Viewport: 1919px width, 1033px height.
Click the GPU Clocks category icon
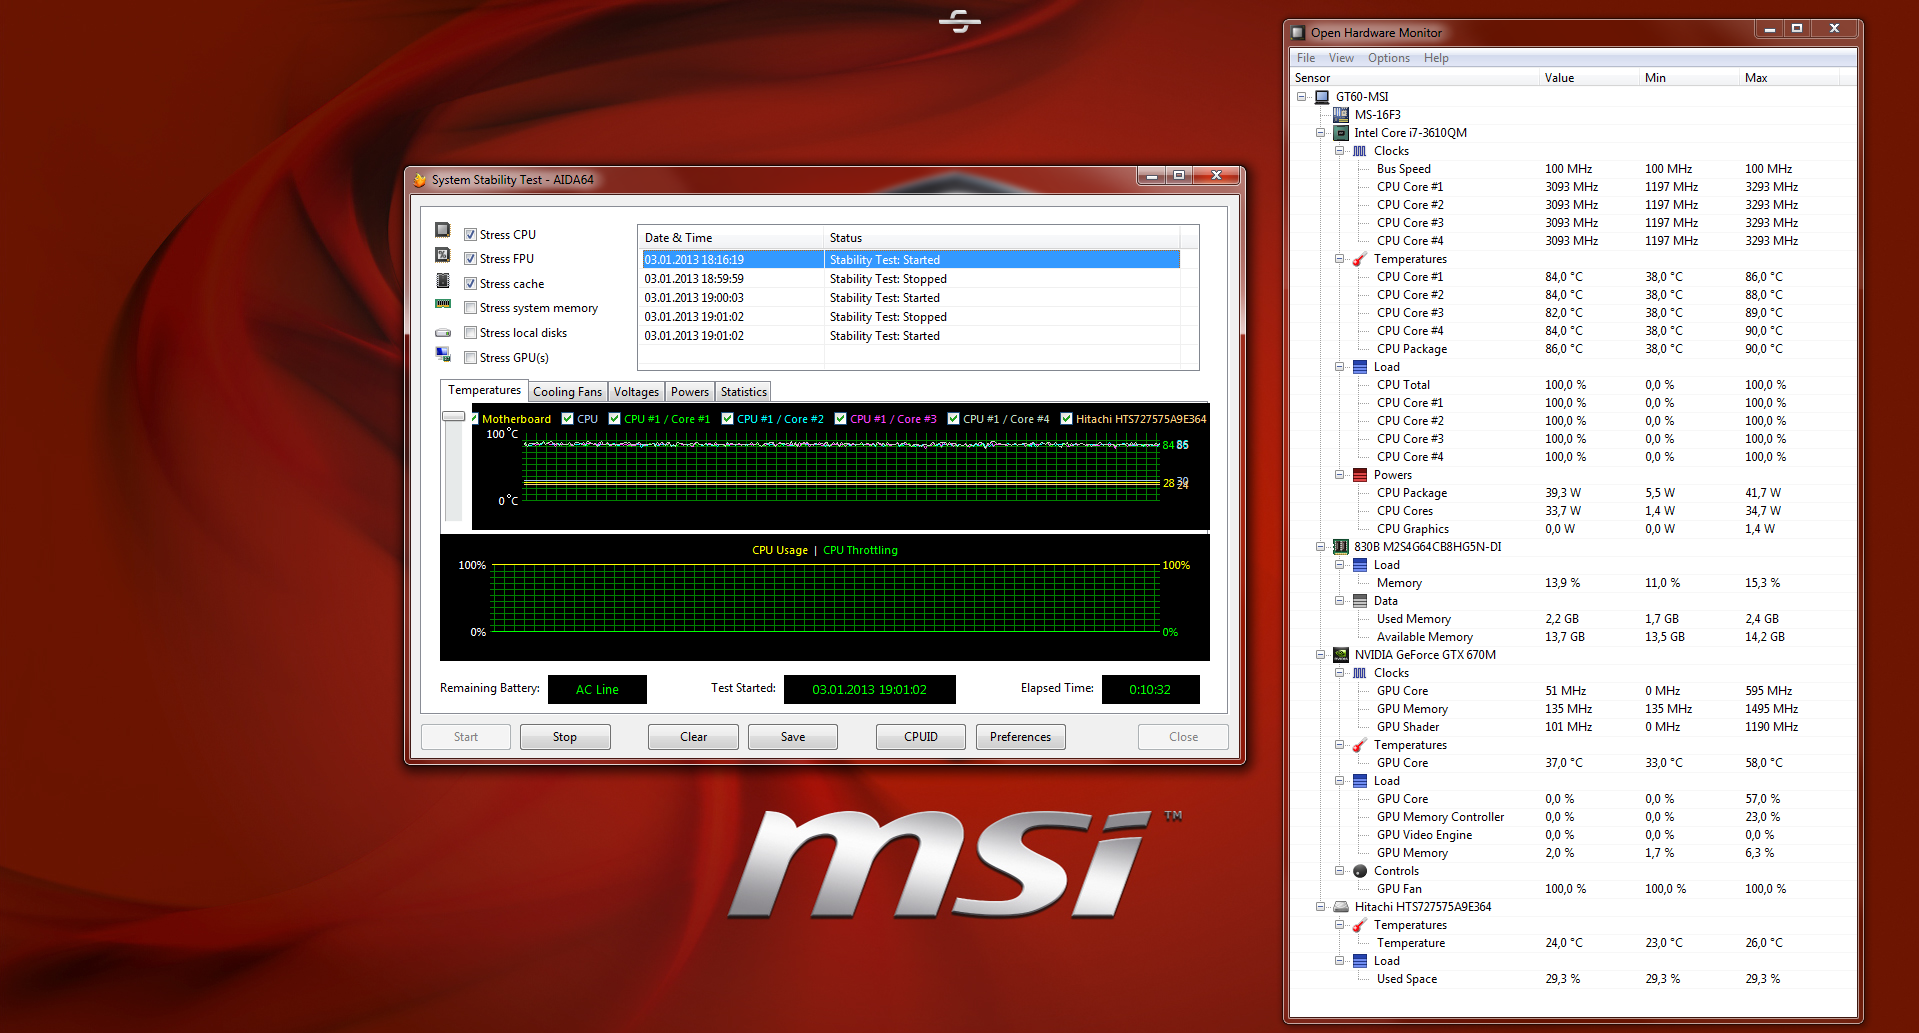pyautogui.click(x=1360, y=673)
